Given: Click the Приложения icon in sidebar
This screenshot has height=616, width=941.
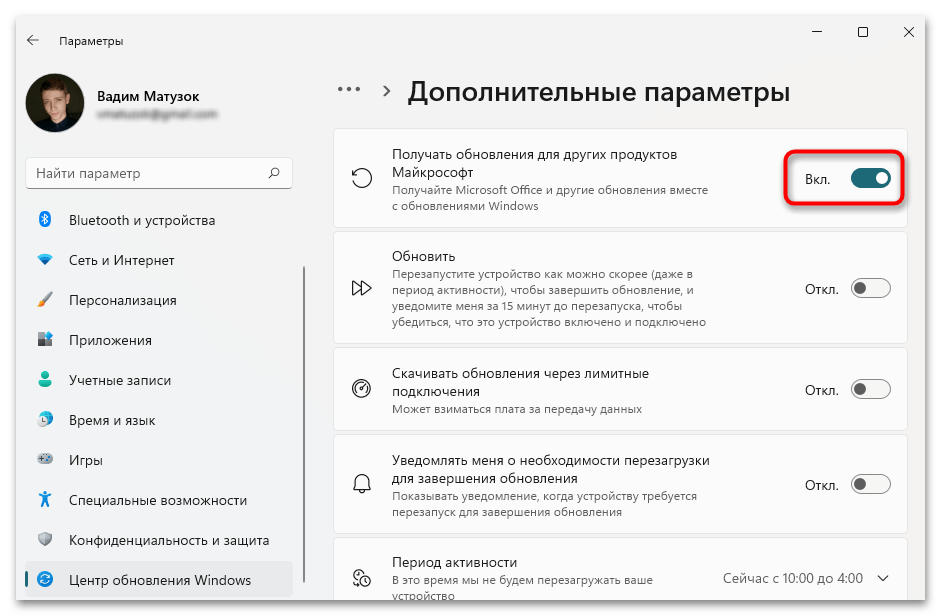Looking at the screenshot, I should click(45, 340).
